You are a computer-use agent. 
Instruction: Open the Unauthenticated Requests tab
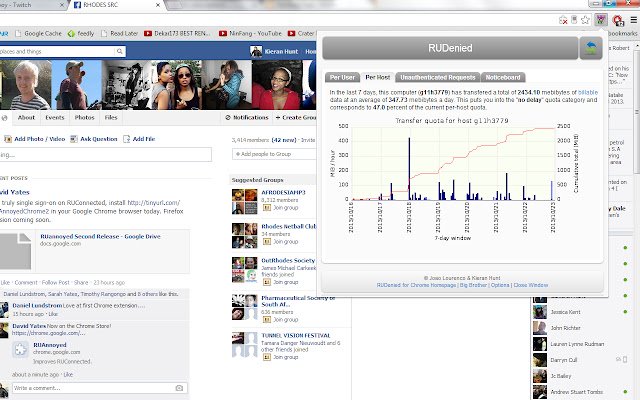(x=438, y=77)
